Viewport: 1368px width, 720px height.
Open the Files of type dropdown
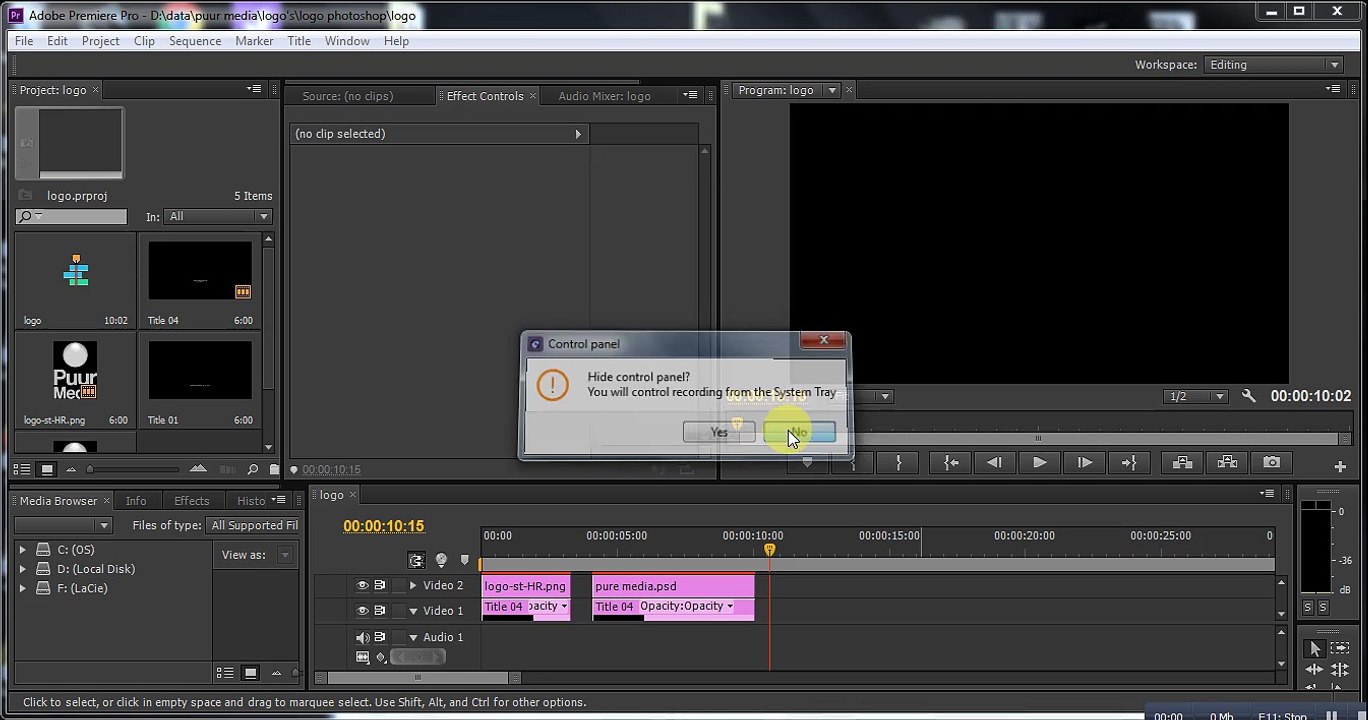click(253, 525)
